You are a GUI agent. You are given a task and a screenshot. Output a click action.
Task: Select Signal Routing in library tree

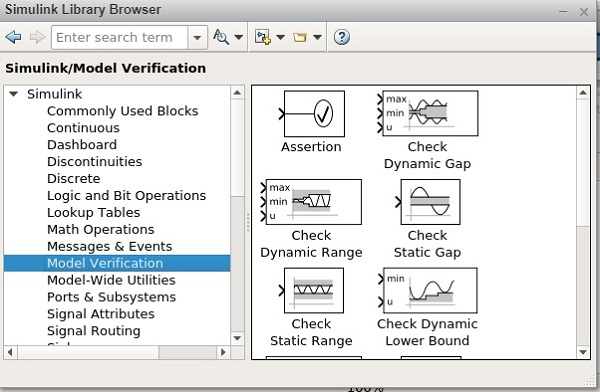click(x=94, y=331)
